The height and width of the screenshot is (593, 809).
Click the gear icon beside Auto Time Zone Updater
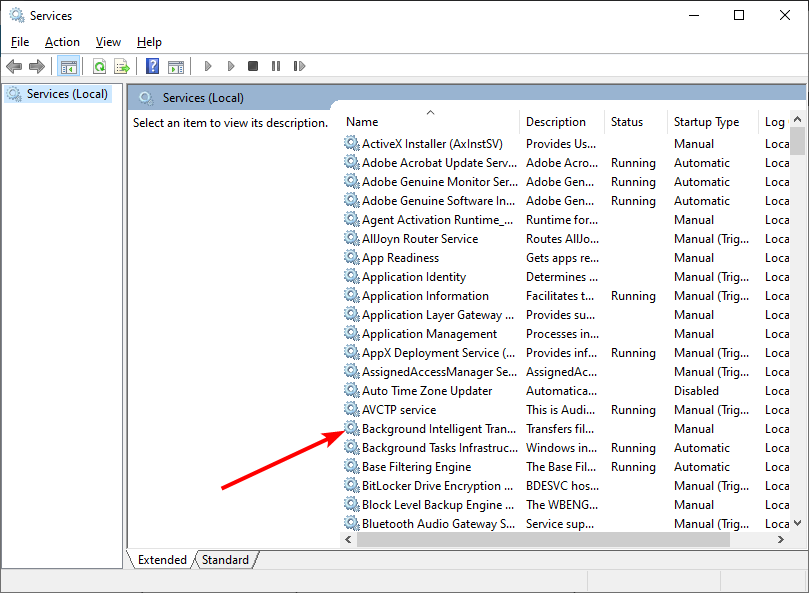[x=352, y=390]
